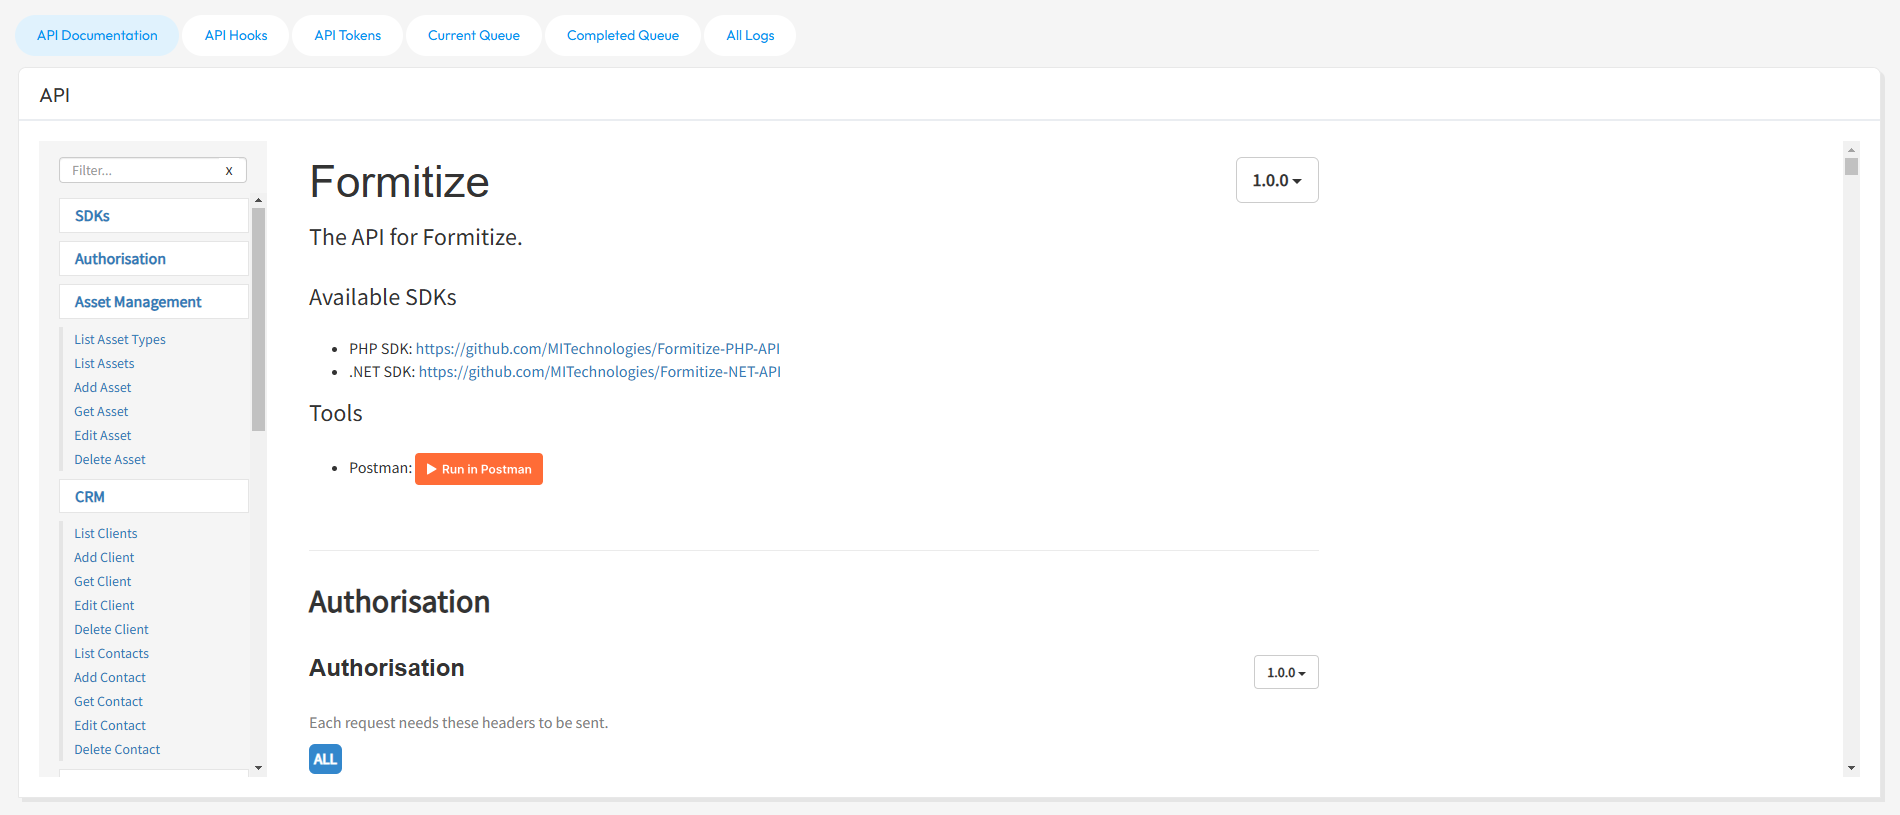Open Get Client endpoint
Image resolution: width=1900 pixels, height=815 pixels.
(x=102, y=582)
